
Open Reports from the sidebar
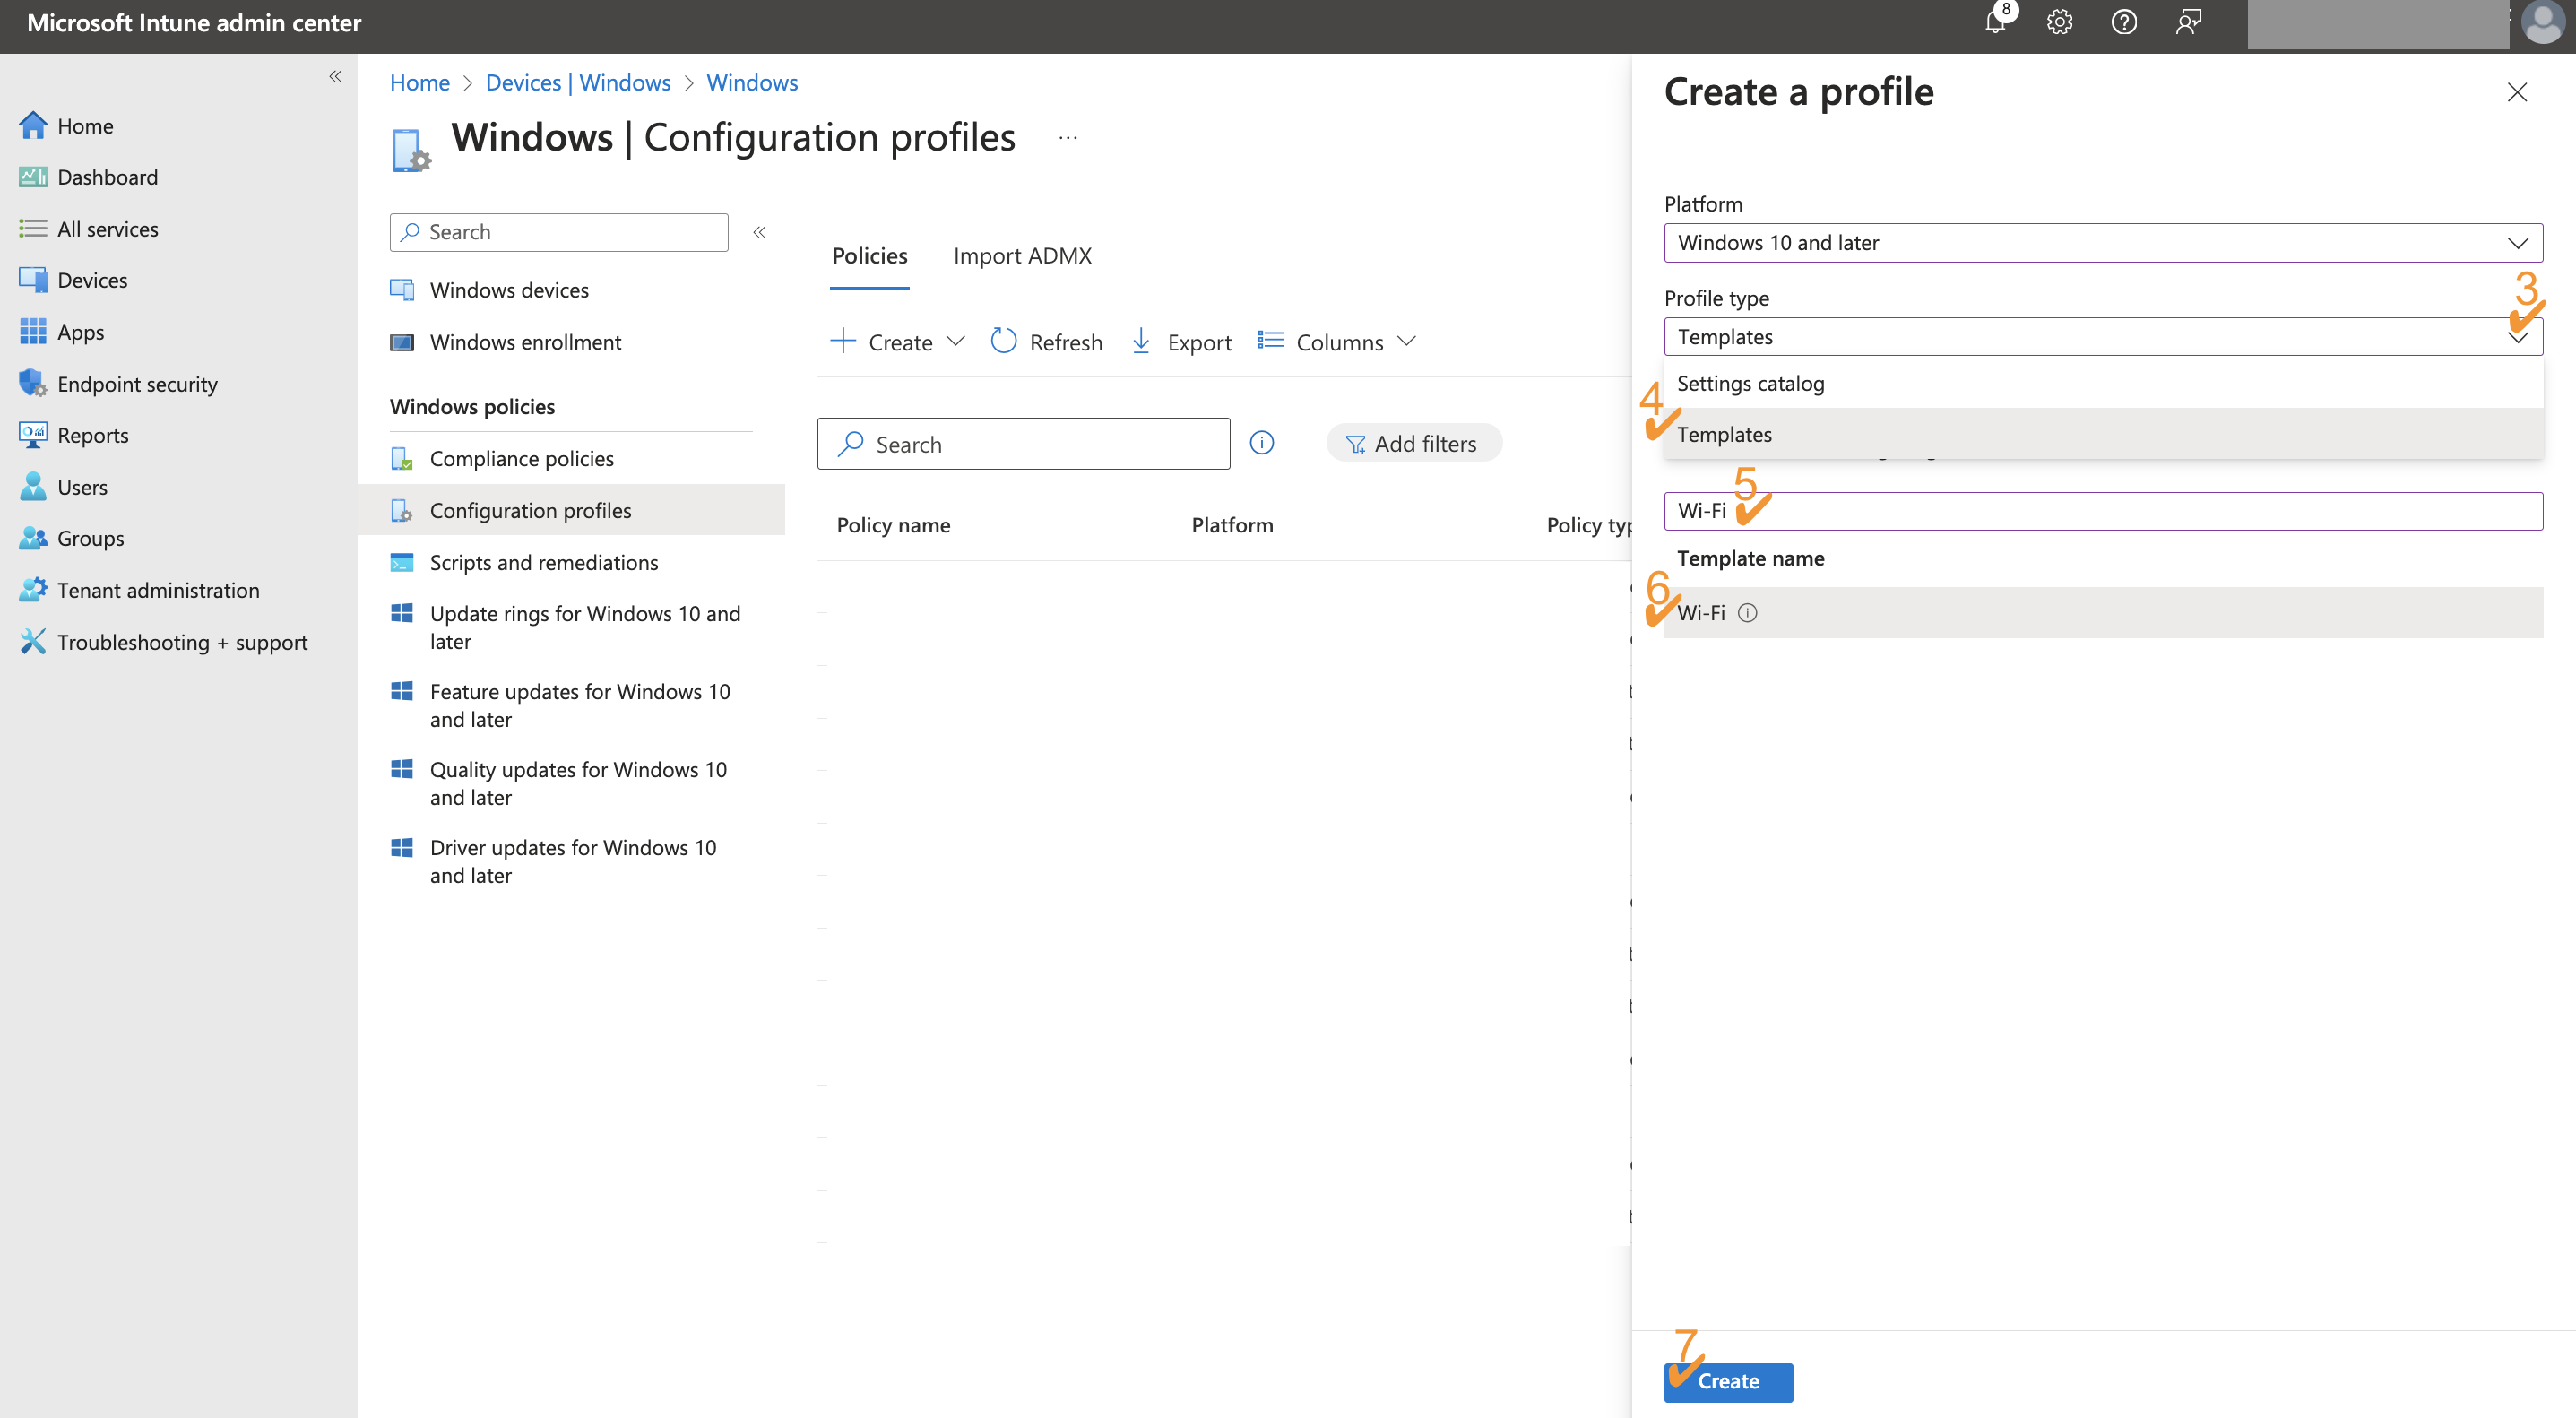point(93,435)
